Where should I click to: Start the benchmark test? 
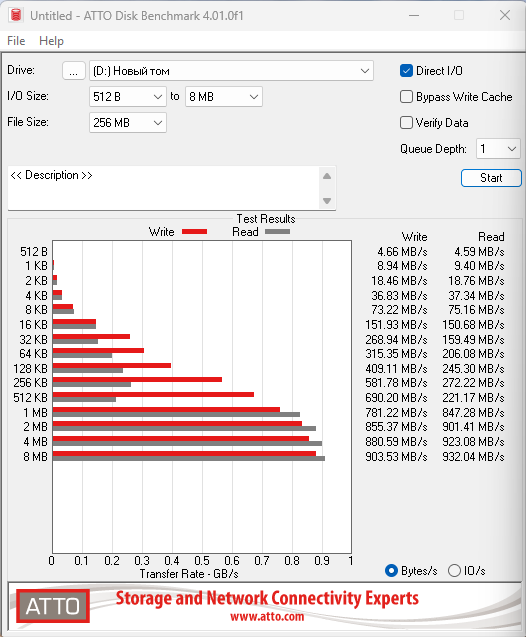491,178
